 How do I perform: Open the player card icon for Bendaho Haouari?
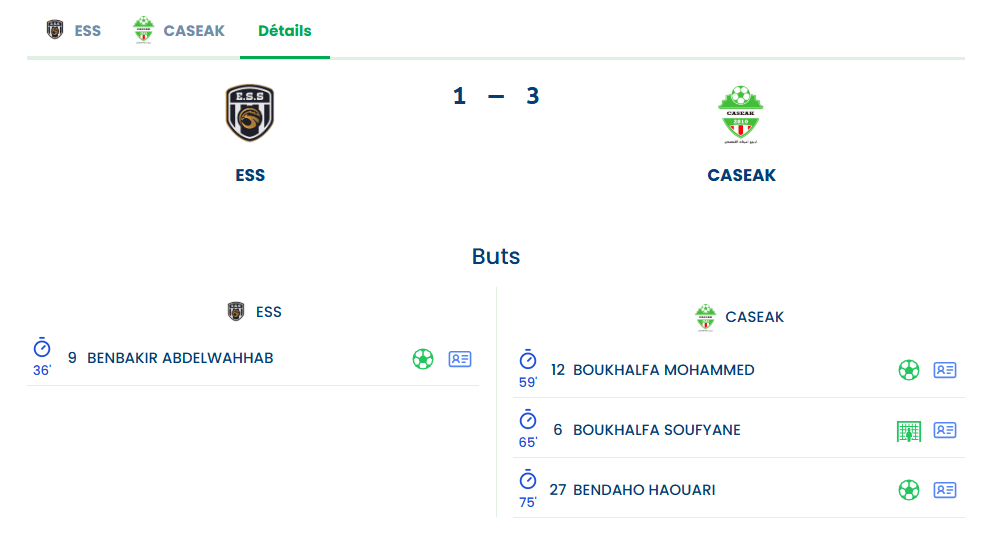coord(945,490)
